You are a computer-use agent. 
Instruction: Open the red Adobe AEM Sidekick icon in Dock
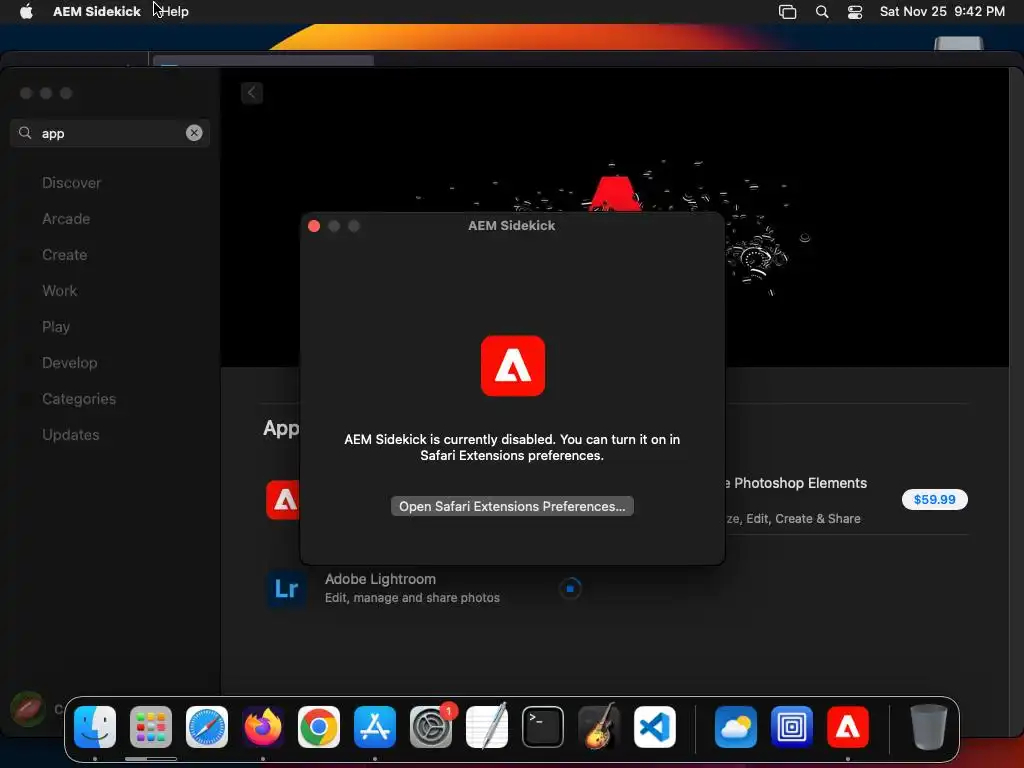point(848,727)
